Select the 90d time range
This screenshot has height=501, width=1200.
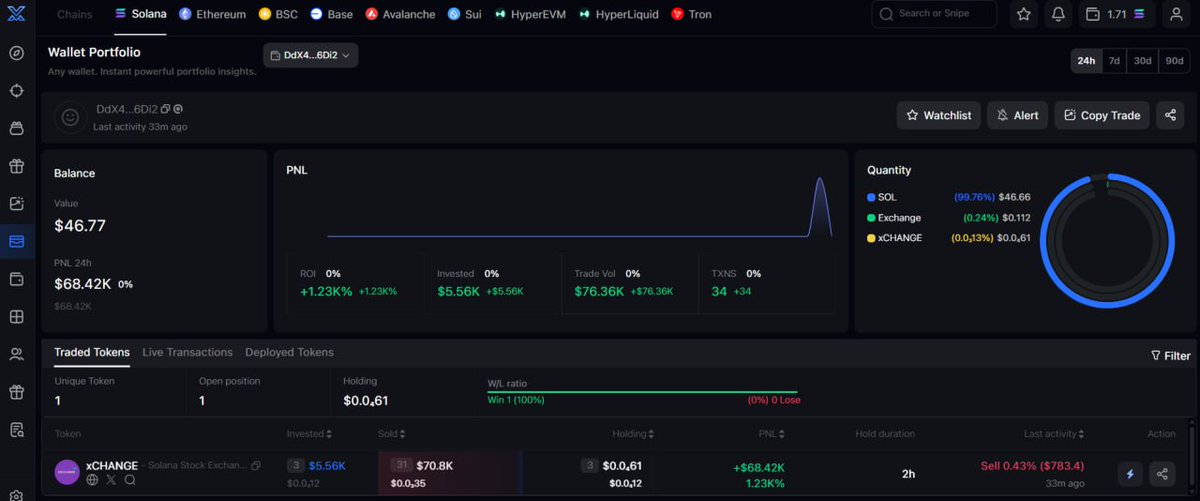pyautogui.click(x=1174, y=60)
